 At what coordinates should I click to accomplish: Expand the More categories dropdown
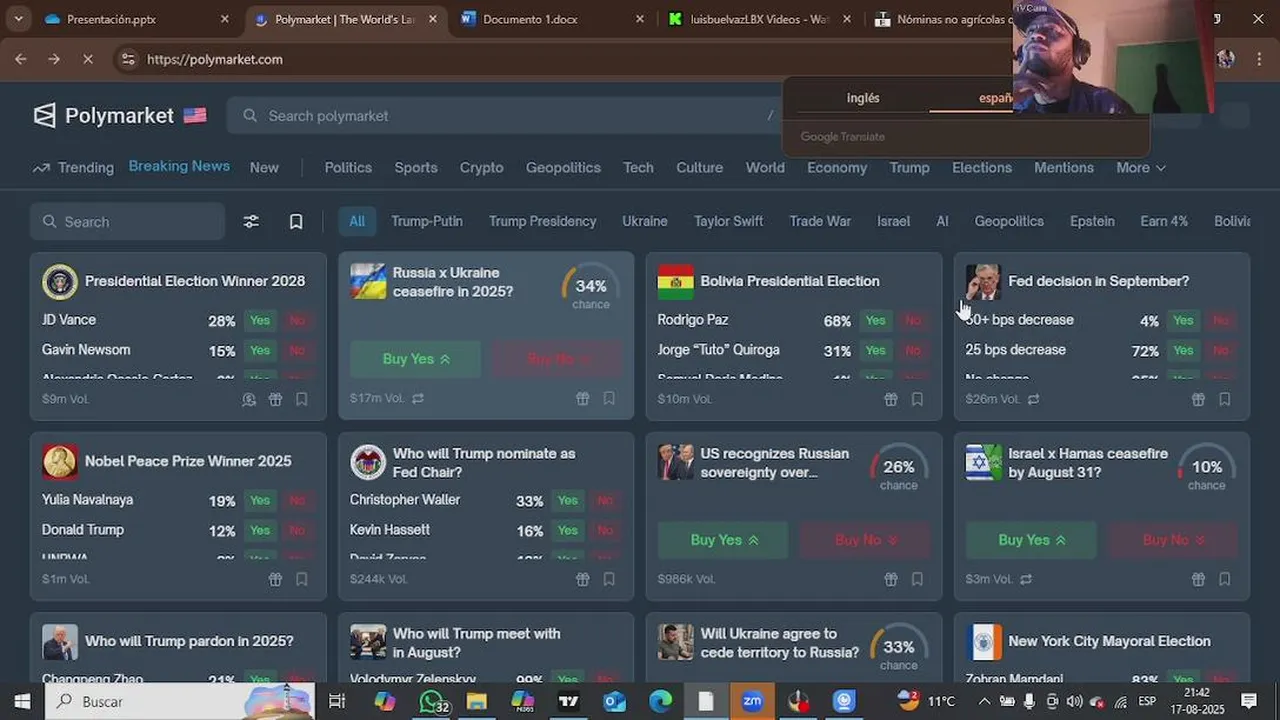(1141, 168)
